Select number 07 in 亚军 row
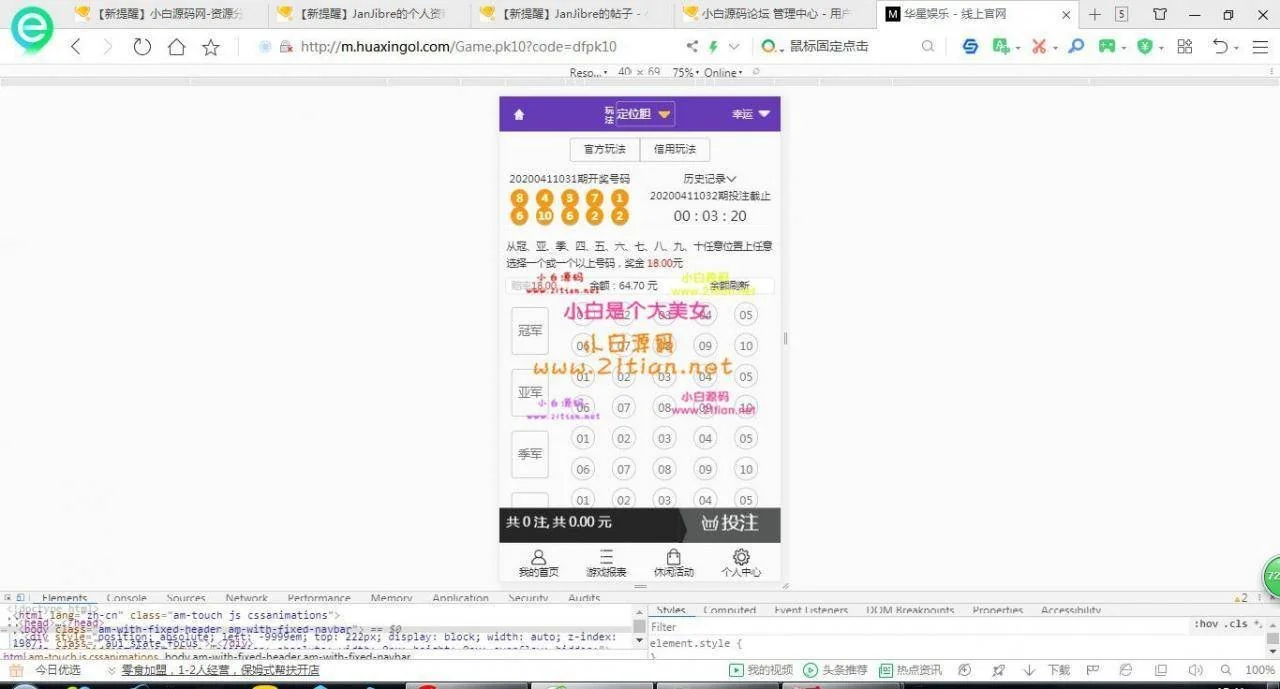1280x689 pixels. (624, 408)
